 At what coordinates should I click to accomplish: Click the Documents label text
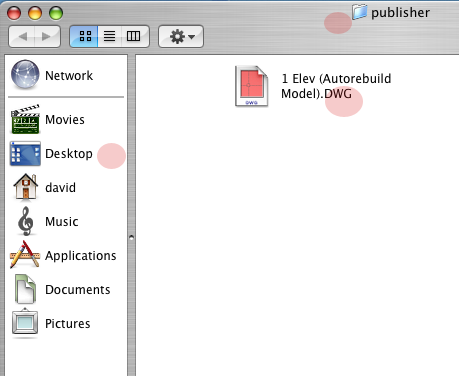78,289
